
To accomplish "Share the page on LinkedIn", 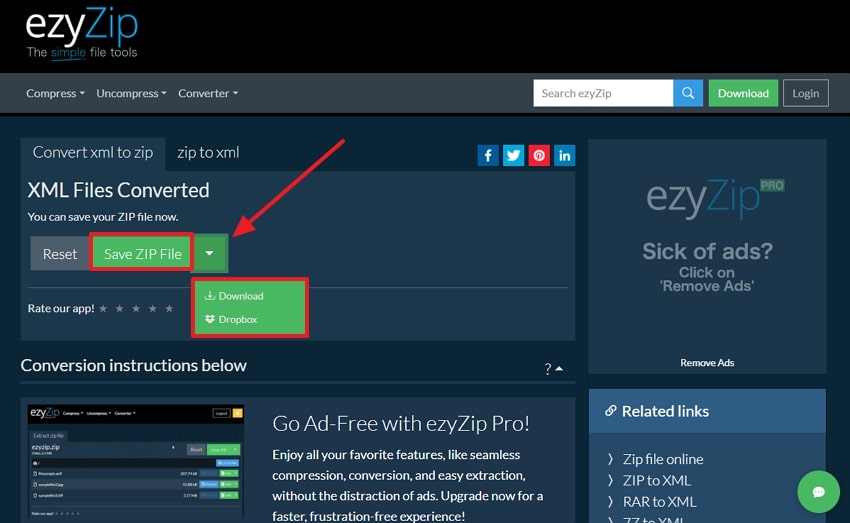I will click(564, 156).
